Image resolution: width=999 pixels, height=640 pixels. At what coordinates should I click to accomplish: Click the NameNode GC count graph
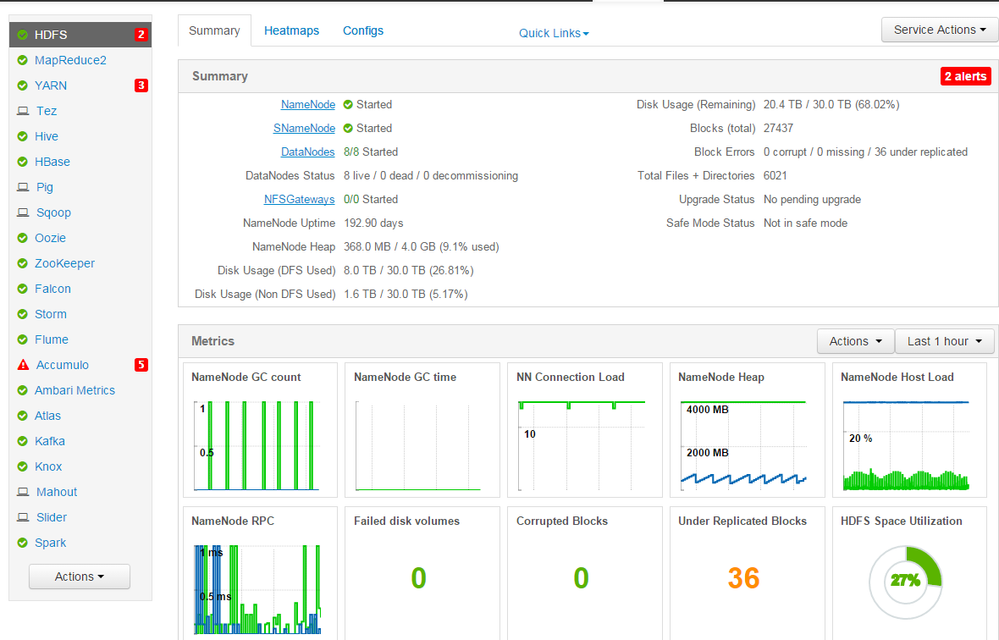[259, 445]
